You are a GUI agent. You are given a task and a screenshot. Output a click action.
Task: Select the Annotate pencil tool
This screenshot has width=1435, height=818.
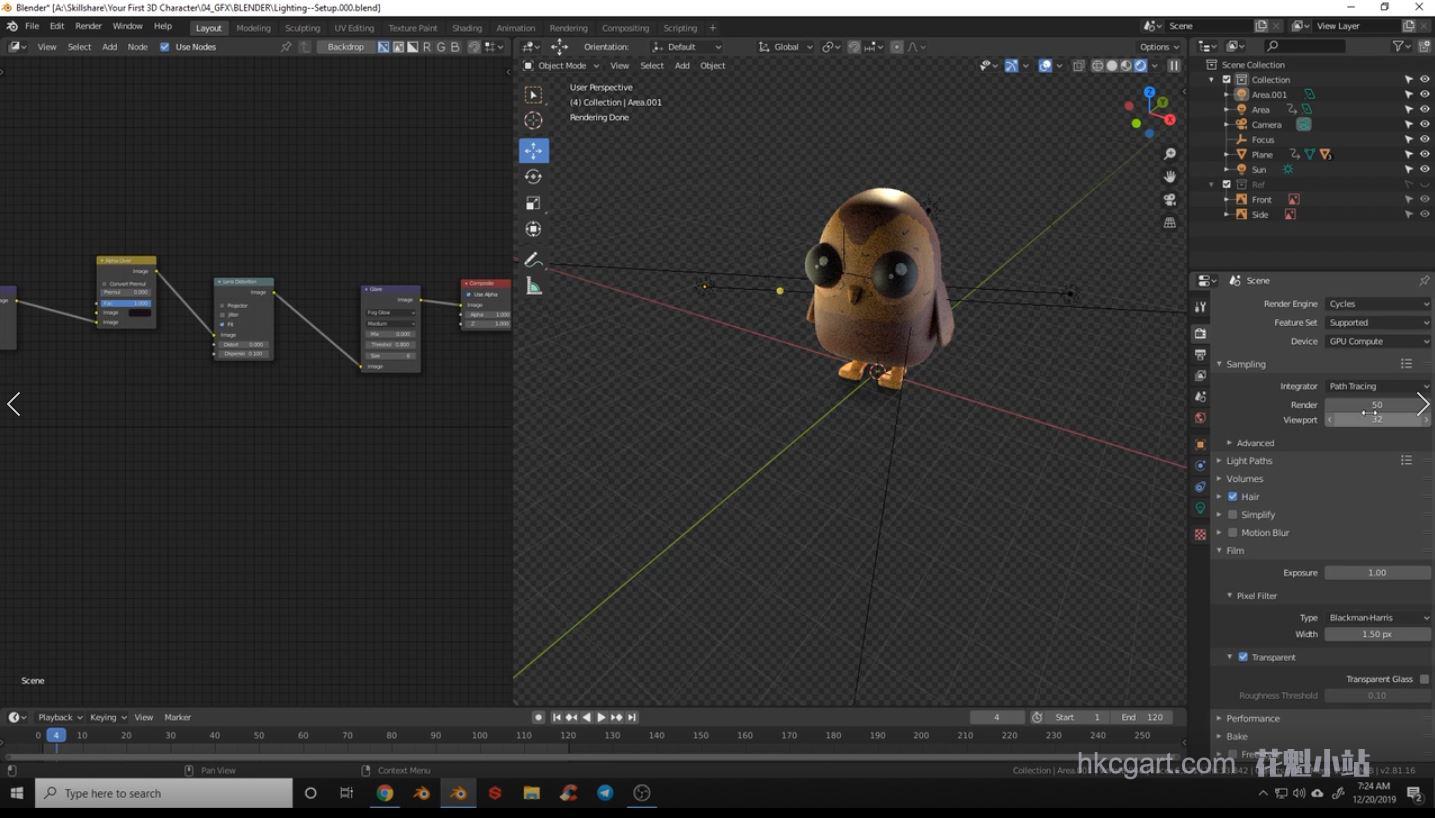[x=533, y=260]
